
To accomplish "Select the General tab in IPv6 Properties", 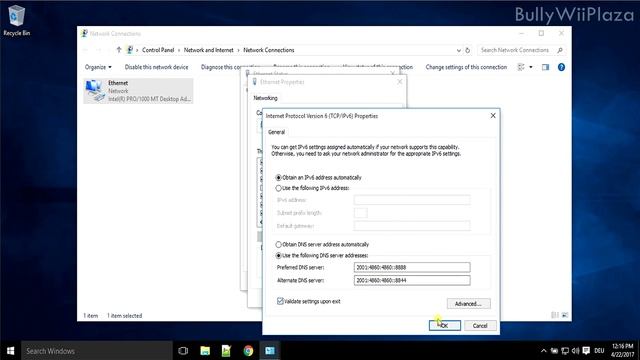I will click(x=276, y=132).
